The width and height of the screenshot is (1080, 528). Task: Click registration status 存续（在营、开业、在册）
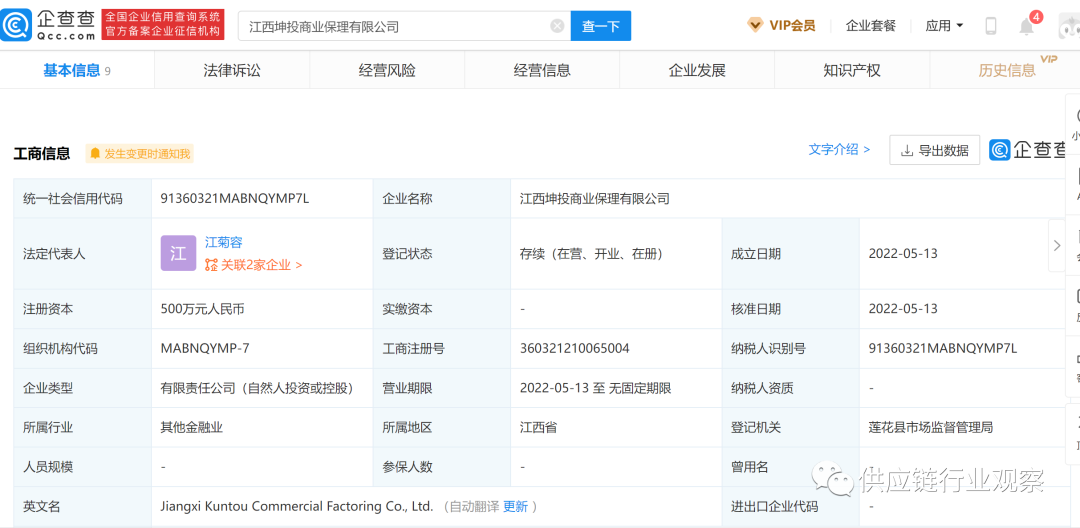pos(591,254)
